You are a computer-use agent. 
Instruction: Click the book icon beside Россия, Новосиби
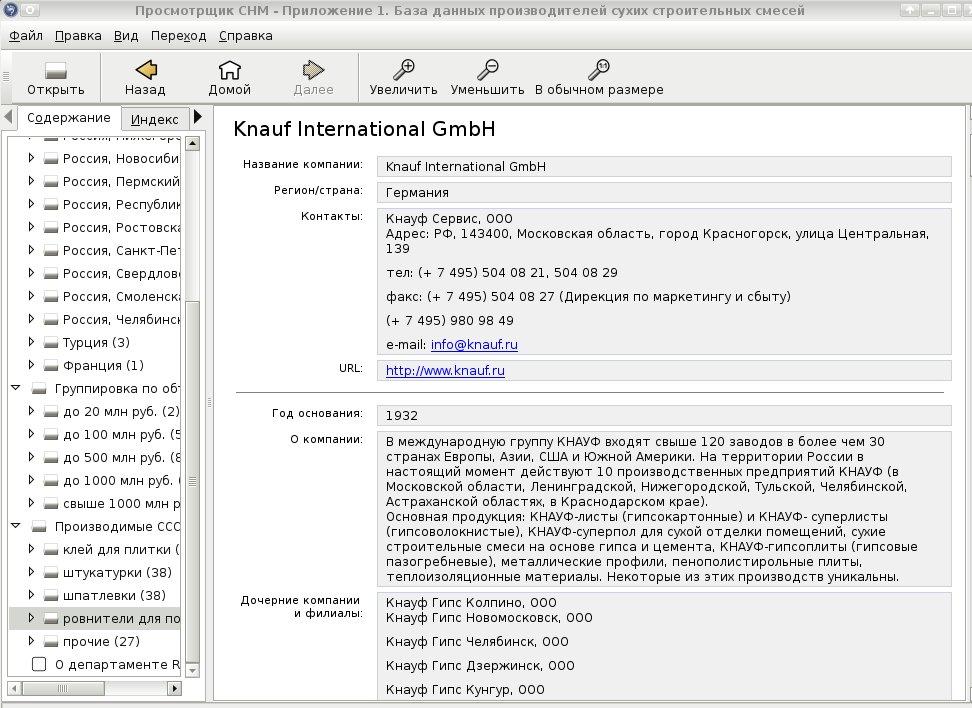click(51, 159)
